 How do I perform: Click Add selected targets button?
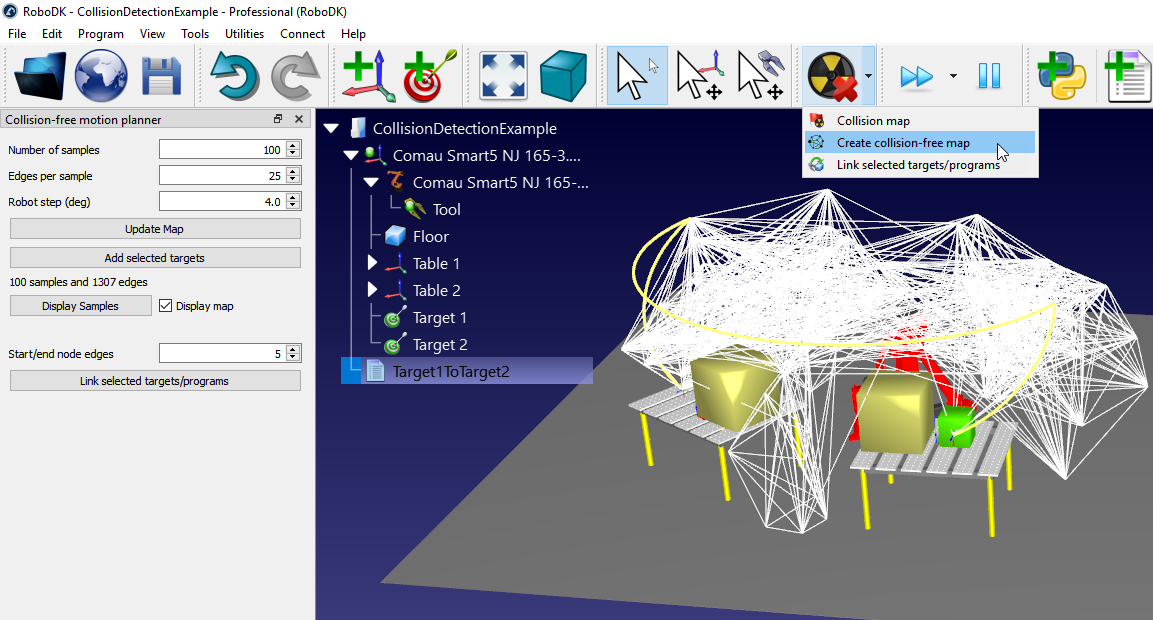[155, 257]
